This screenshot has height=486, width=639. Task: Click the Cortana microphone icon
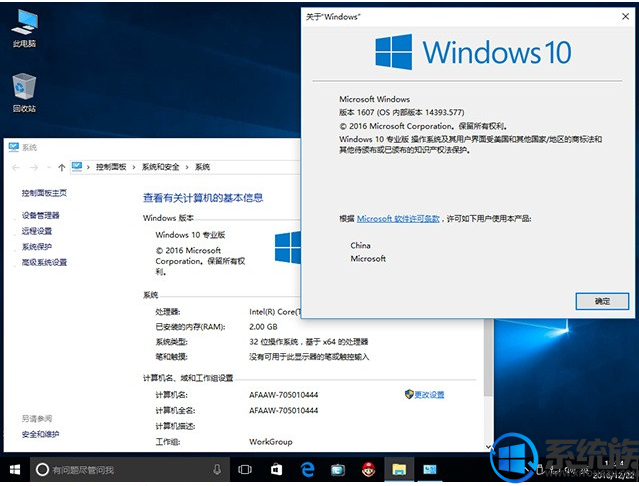[x=217, y=470]
